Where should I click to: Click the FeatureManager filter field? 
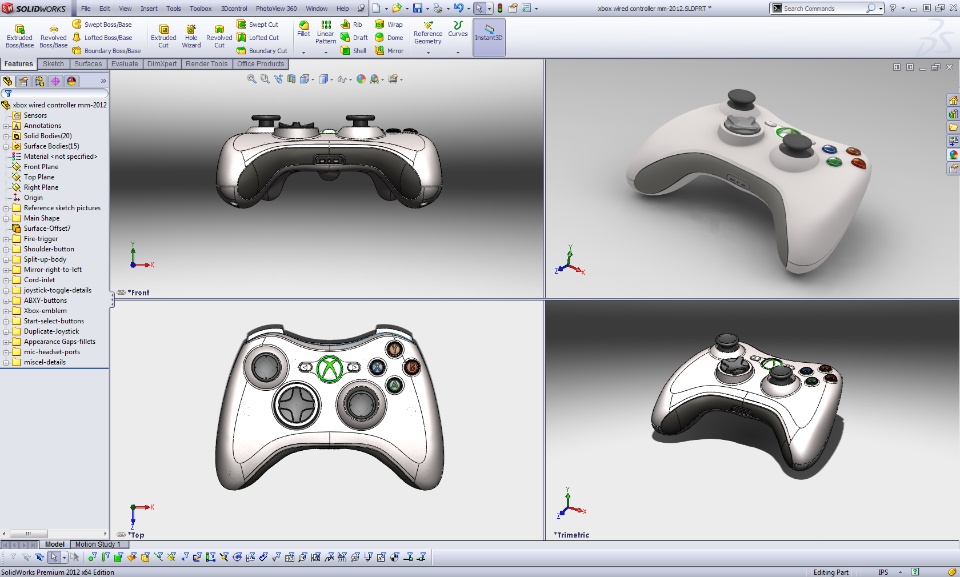tap(54, 93)
